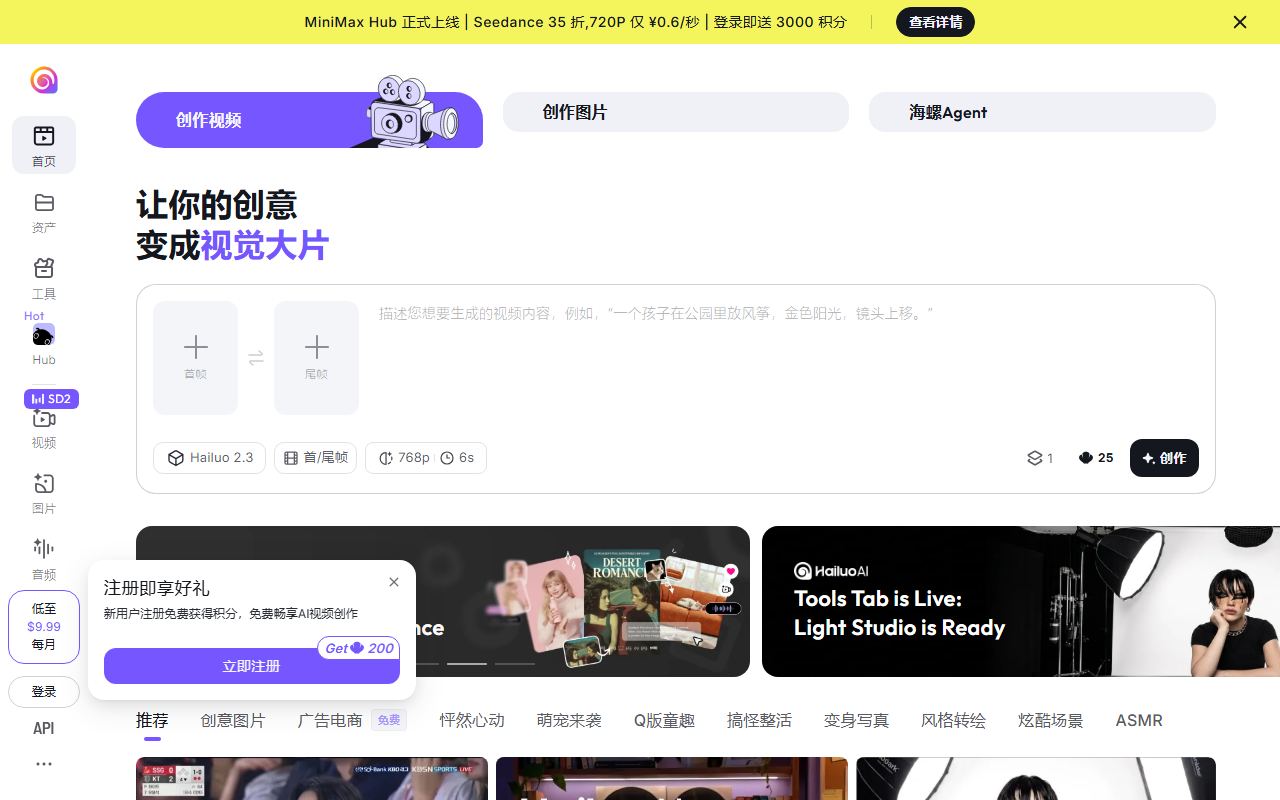
Task: Open the Hailuo 2.3 model dropdown
Action: 210,458
